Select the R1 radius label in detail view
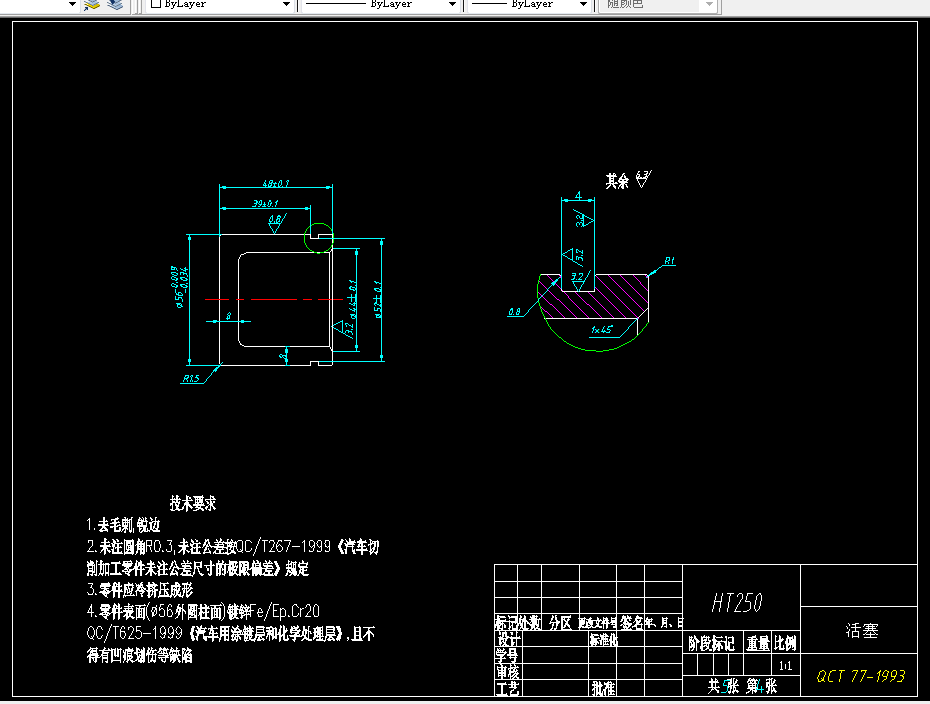930x704 pixels. tap(669, 260)
